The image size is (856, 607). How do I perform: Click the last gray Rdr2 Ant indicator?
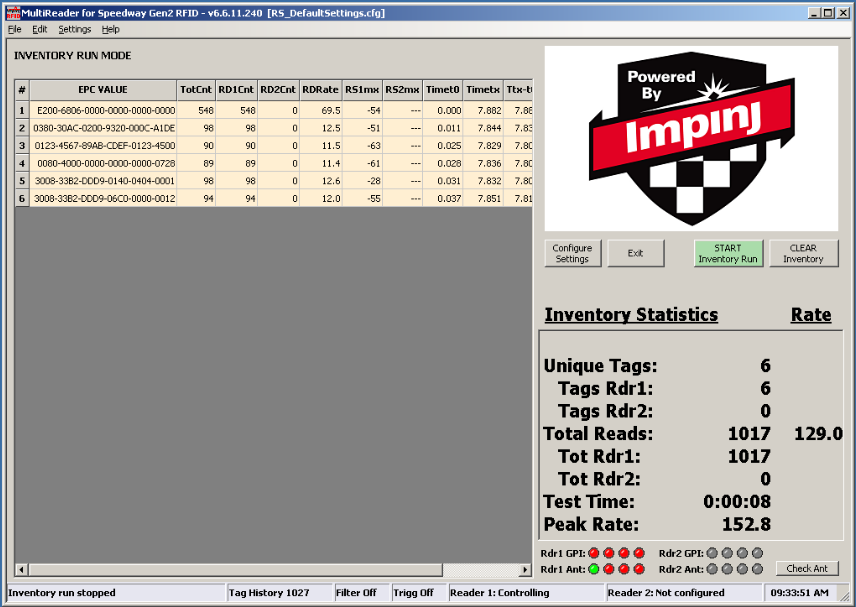coord(757,569)
